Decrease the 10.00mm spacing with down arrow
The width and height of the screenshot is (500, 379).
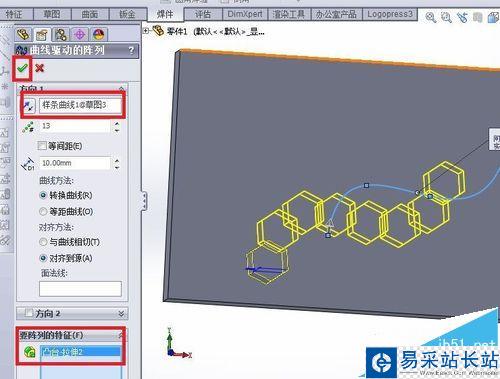[x=117, y=167]
